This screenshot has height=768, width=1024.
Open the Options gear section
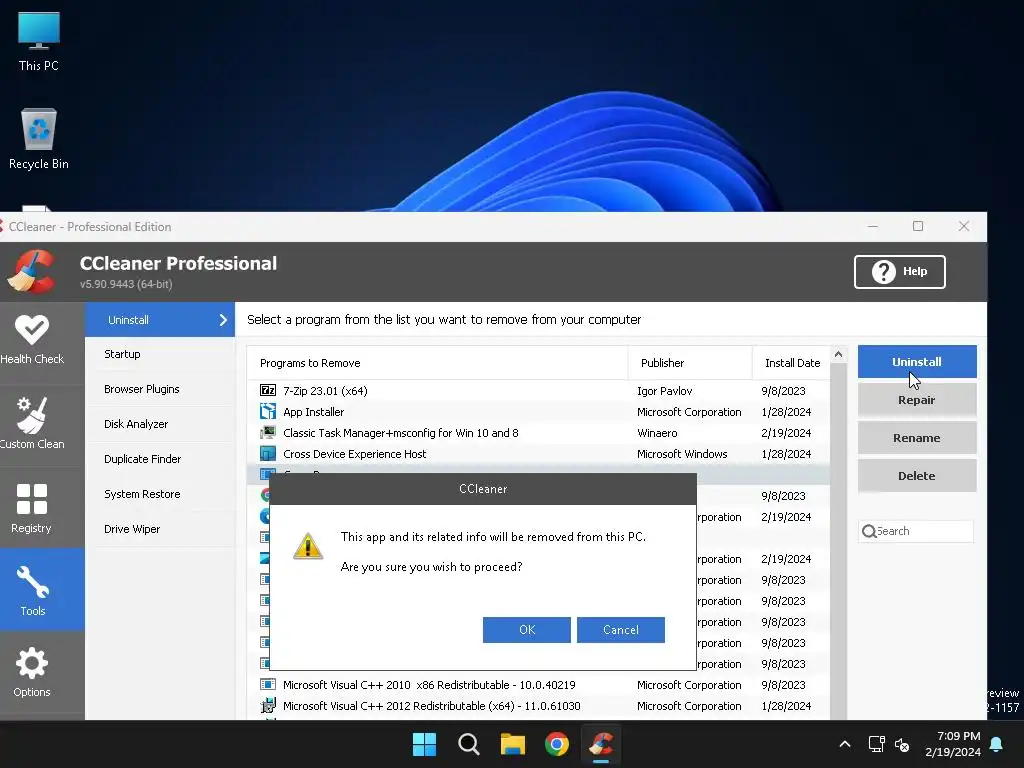tap(31, 673)
